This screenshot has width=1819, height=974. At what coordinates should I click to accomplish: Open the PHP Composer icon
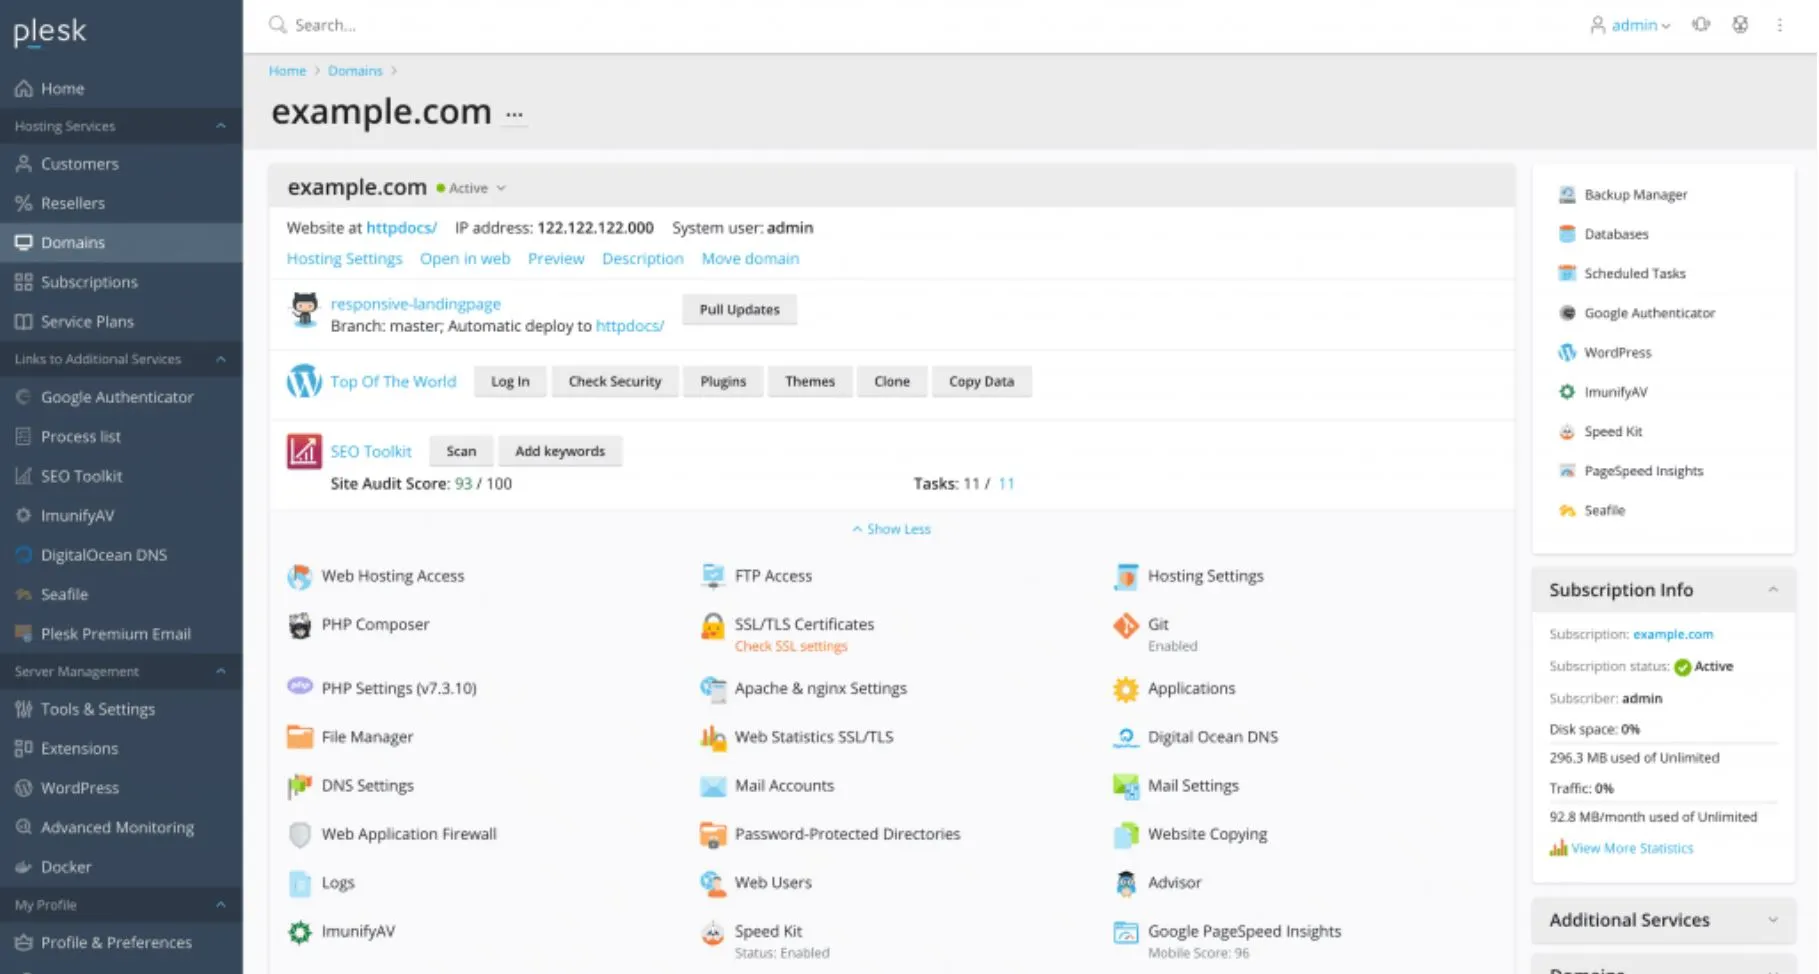299,625
